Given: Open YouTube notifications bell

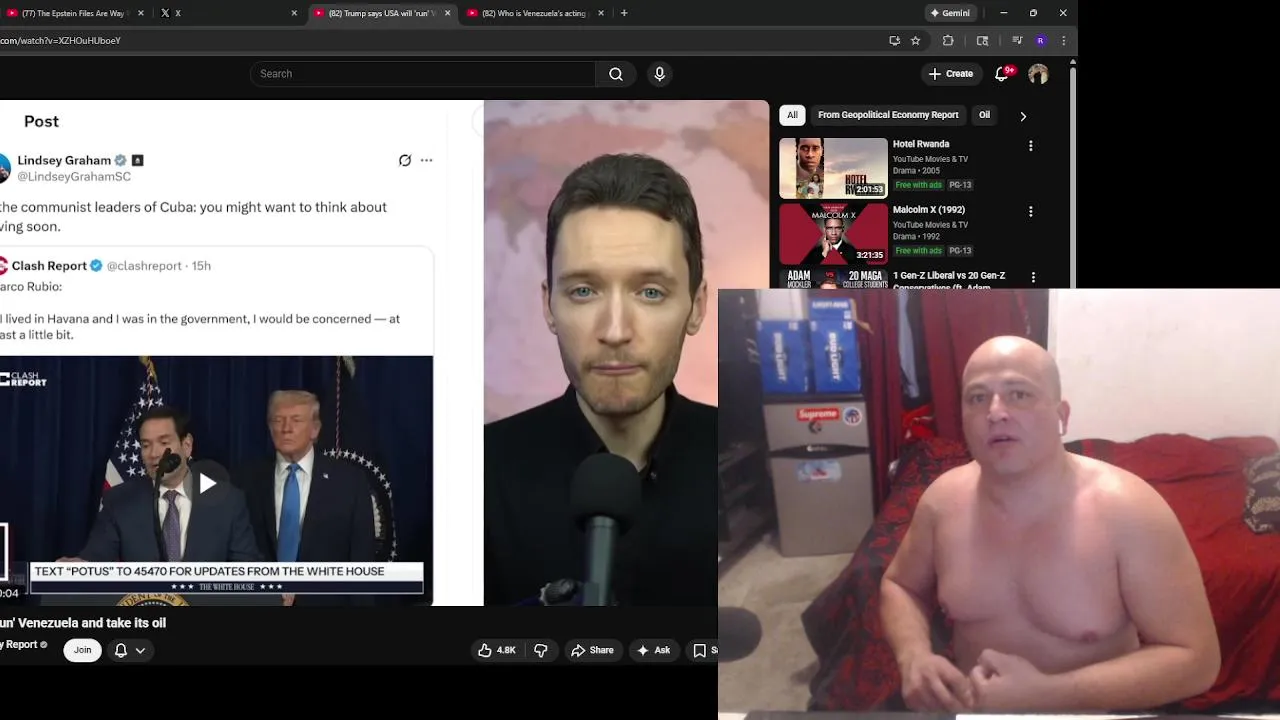Looking at the screenshot, I should point(1003,74).
